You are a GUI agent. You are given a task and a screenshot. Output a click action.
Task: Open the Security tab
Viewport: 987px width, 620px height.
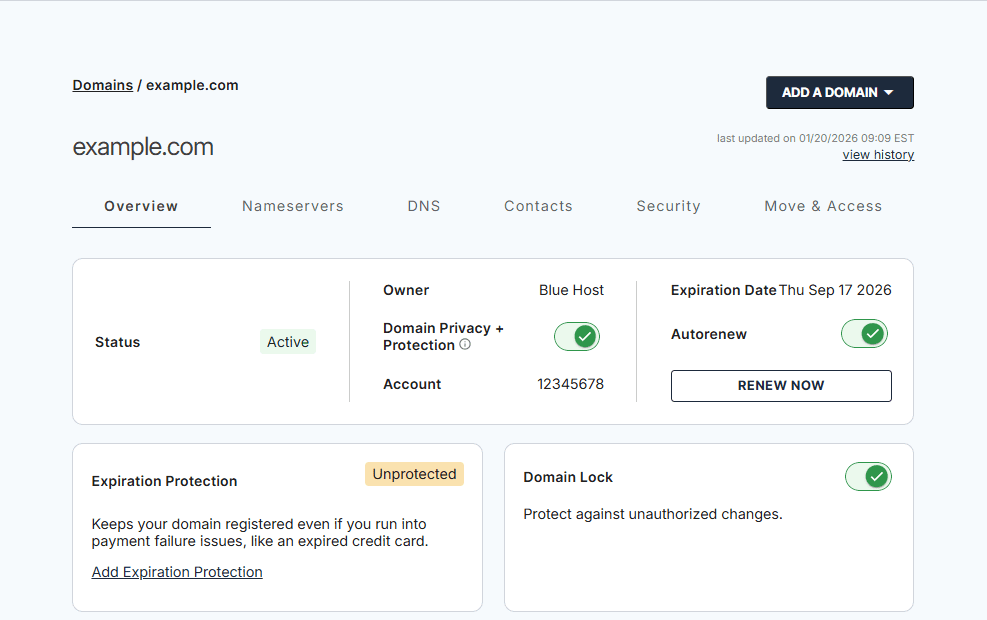coord(668,207)
